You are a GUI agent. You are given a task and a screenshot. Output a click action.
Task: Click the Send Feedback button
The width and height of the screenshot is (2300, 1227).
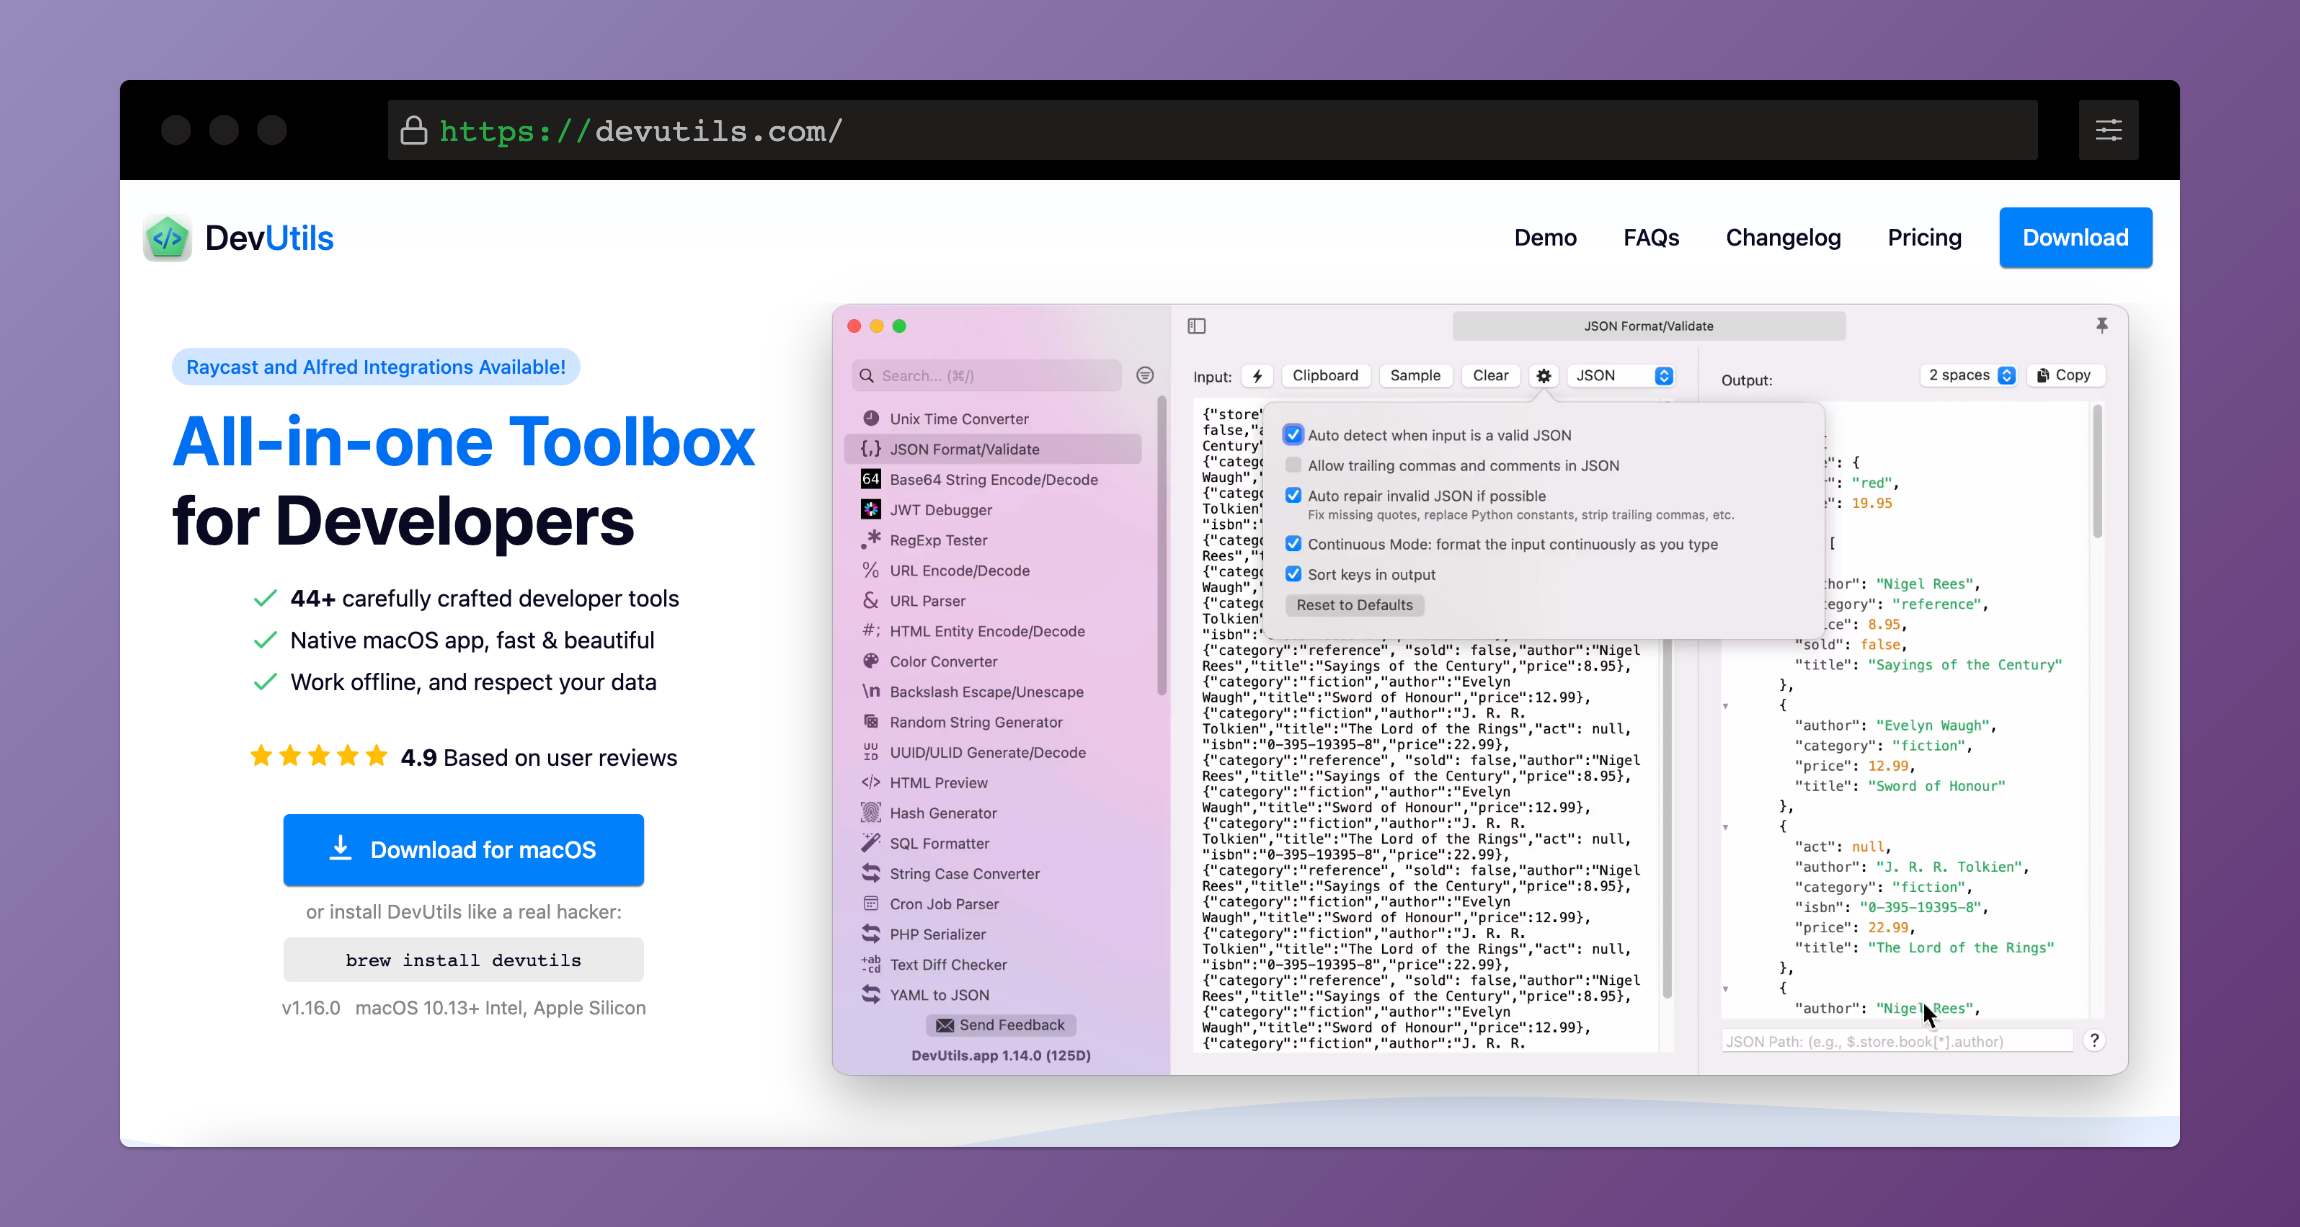tap(1000, 1025)
